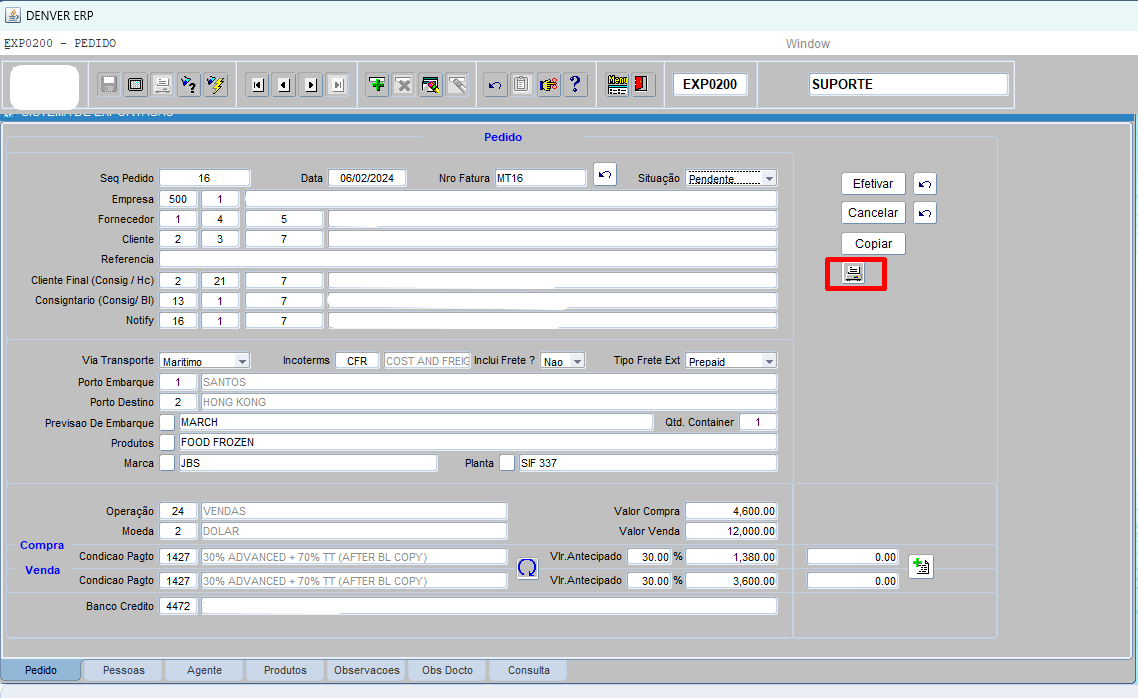Click undo arrow beside Efetivar button
Image resolution: width=1138 pixels, height=698 pixels.
click(x=925, y=184)
